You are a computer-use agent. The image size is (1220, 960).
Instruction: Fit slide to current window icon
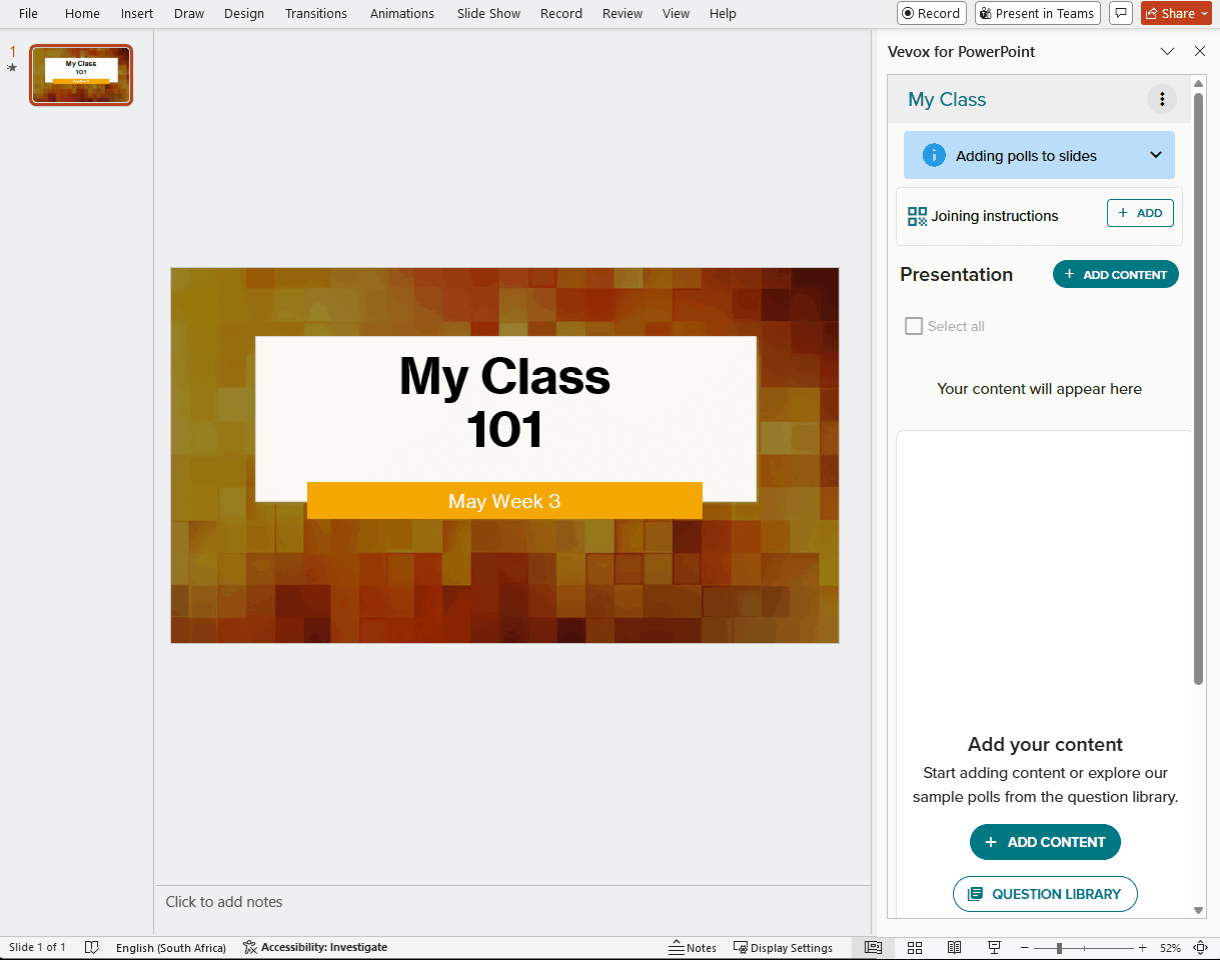pos(1200,947)
